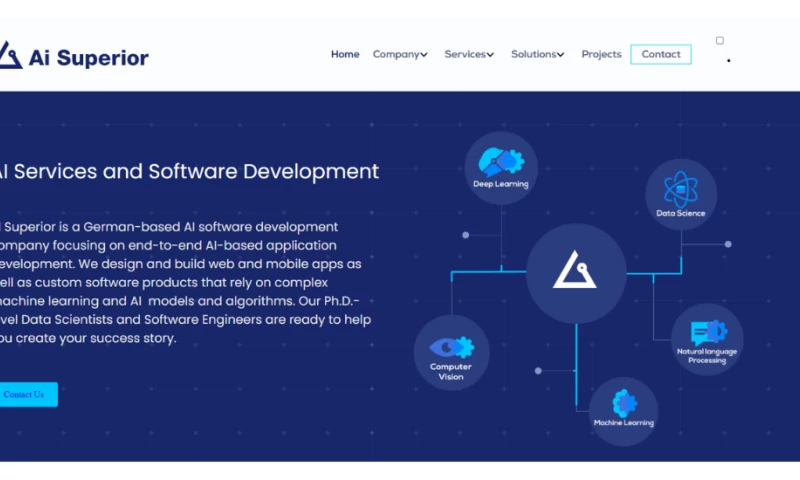Click the small black dot below the header checkbox
The height and width of the screenshot is (480, 800).
[728, 61]
